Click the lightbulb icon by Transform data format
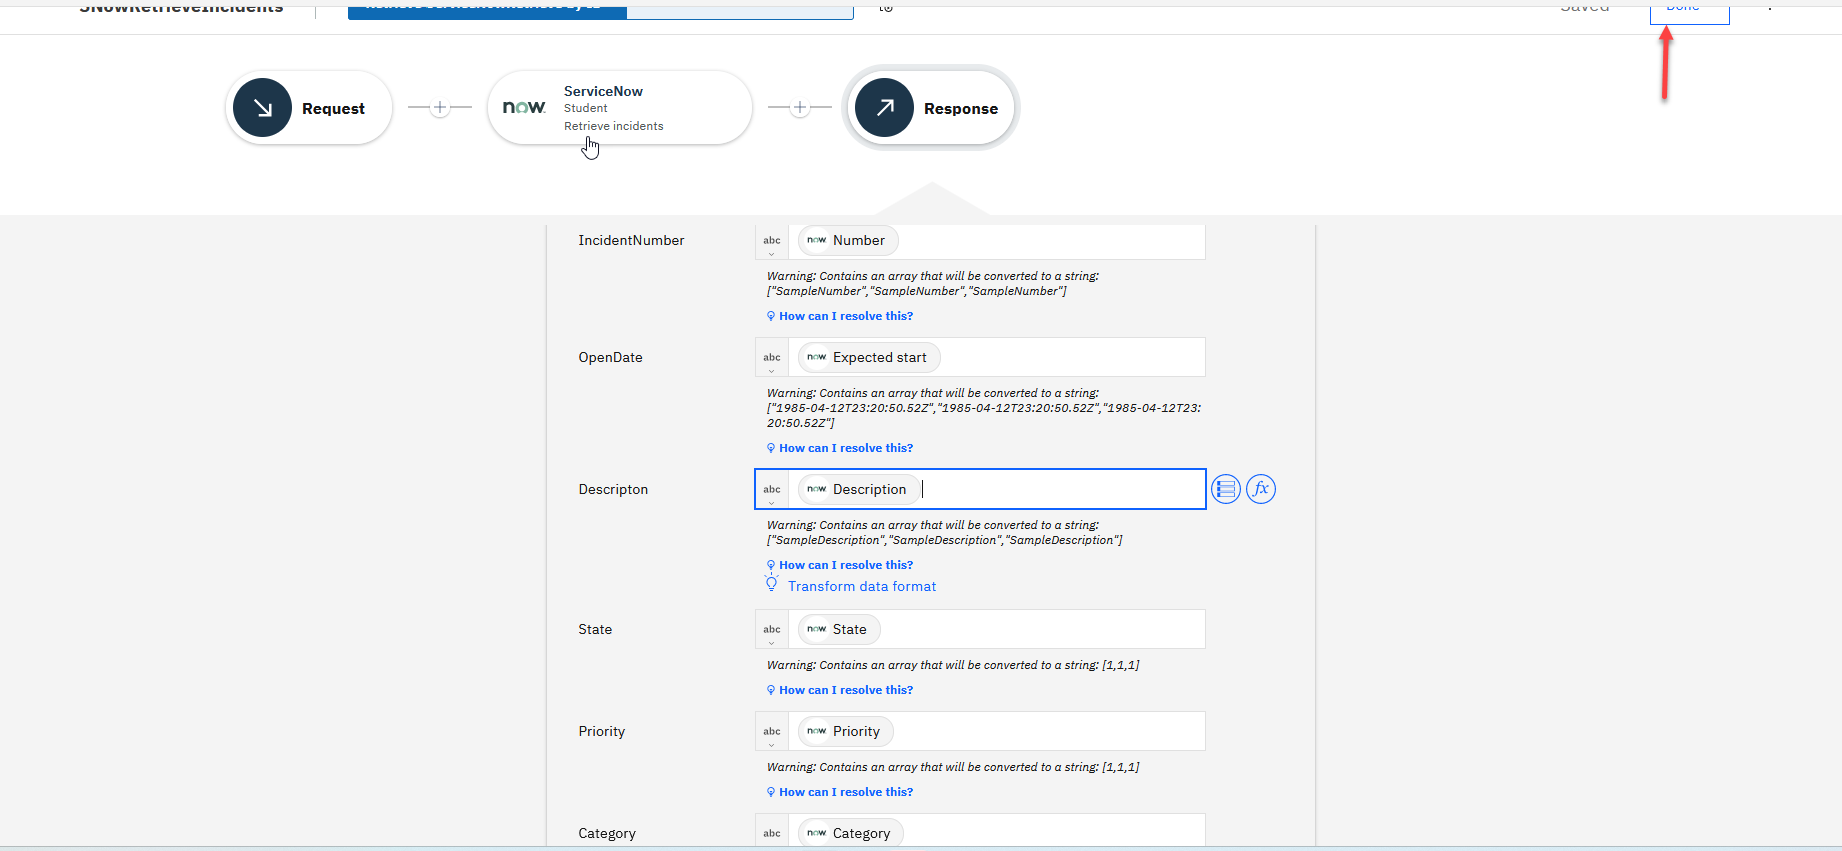Viewport: 1842px width, 851px height. 771,584
